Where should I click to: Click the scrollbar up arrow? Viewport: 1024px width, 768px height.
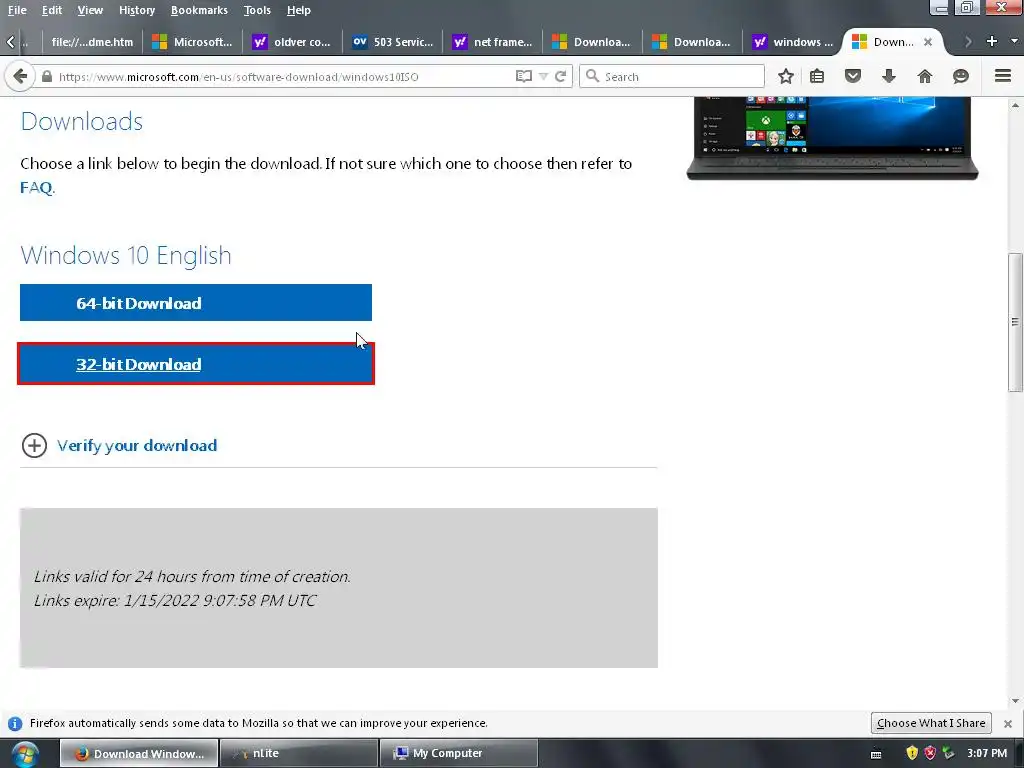1015,104
